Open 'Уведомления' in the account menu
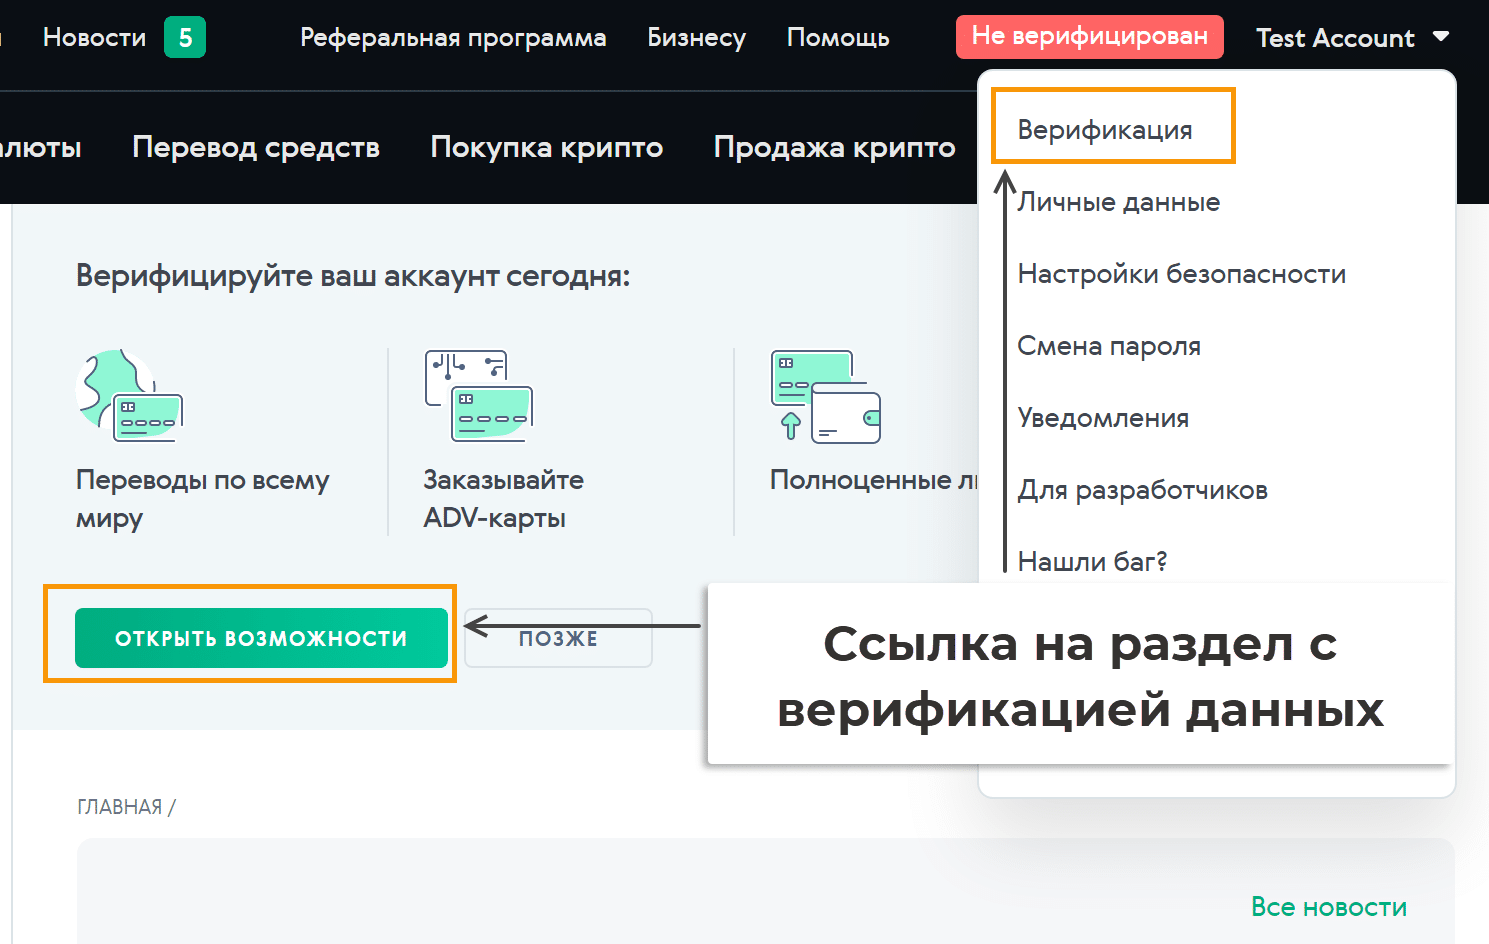The image size is (1489, 944). 1103,418
